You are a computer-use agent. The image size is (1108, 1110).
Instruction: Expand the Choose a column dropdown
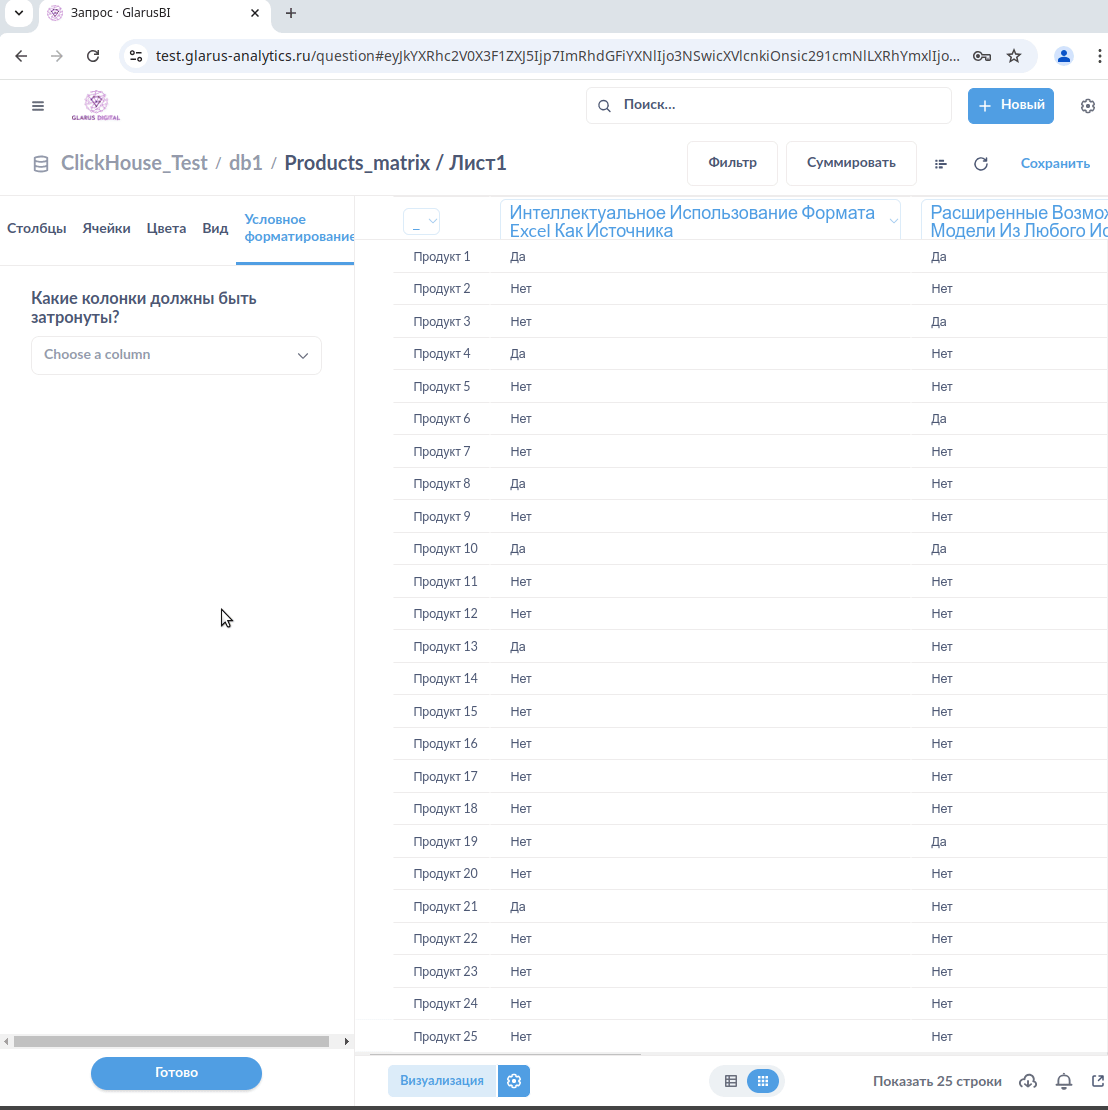click(x=176, y=355)
